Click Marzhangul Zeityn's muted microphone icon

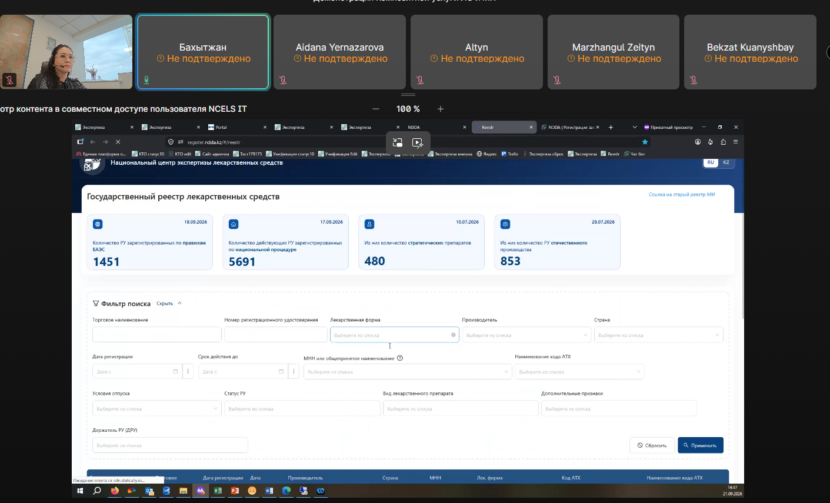pos(557,80)
